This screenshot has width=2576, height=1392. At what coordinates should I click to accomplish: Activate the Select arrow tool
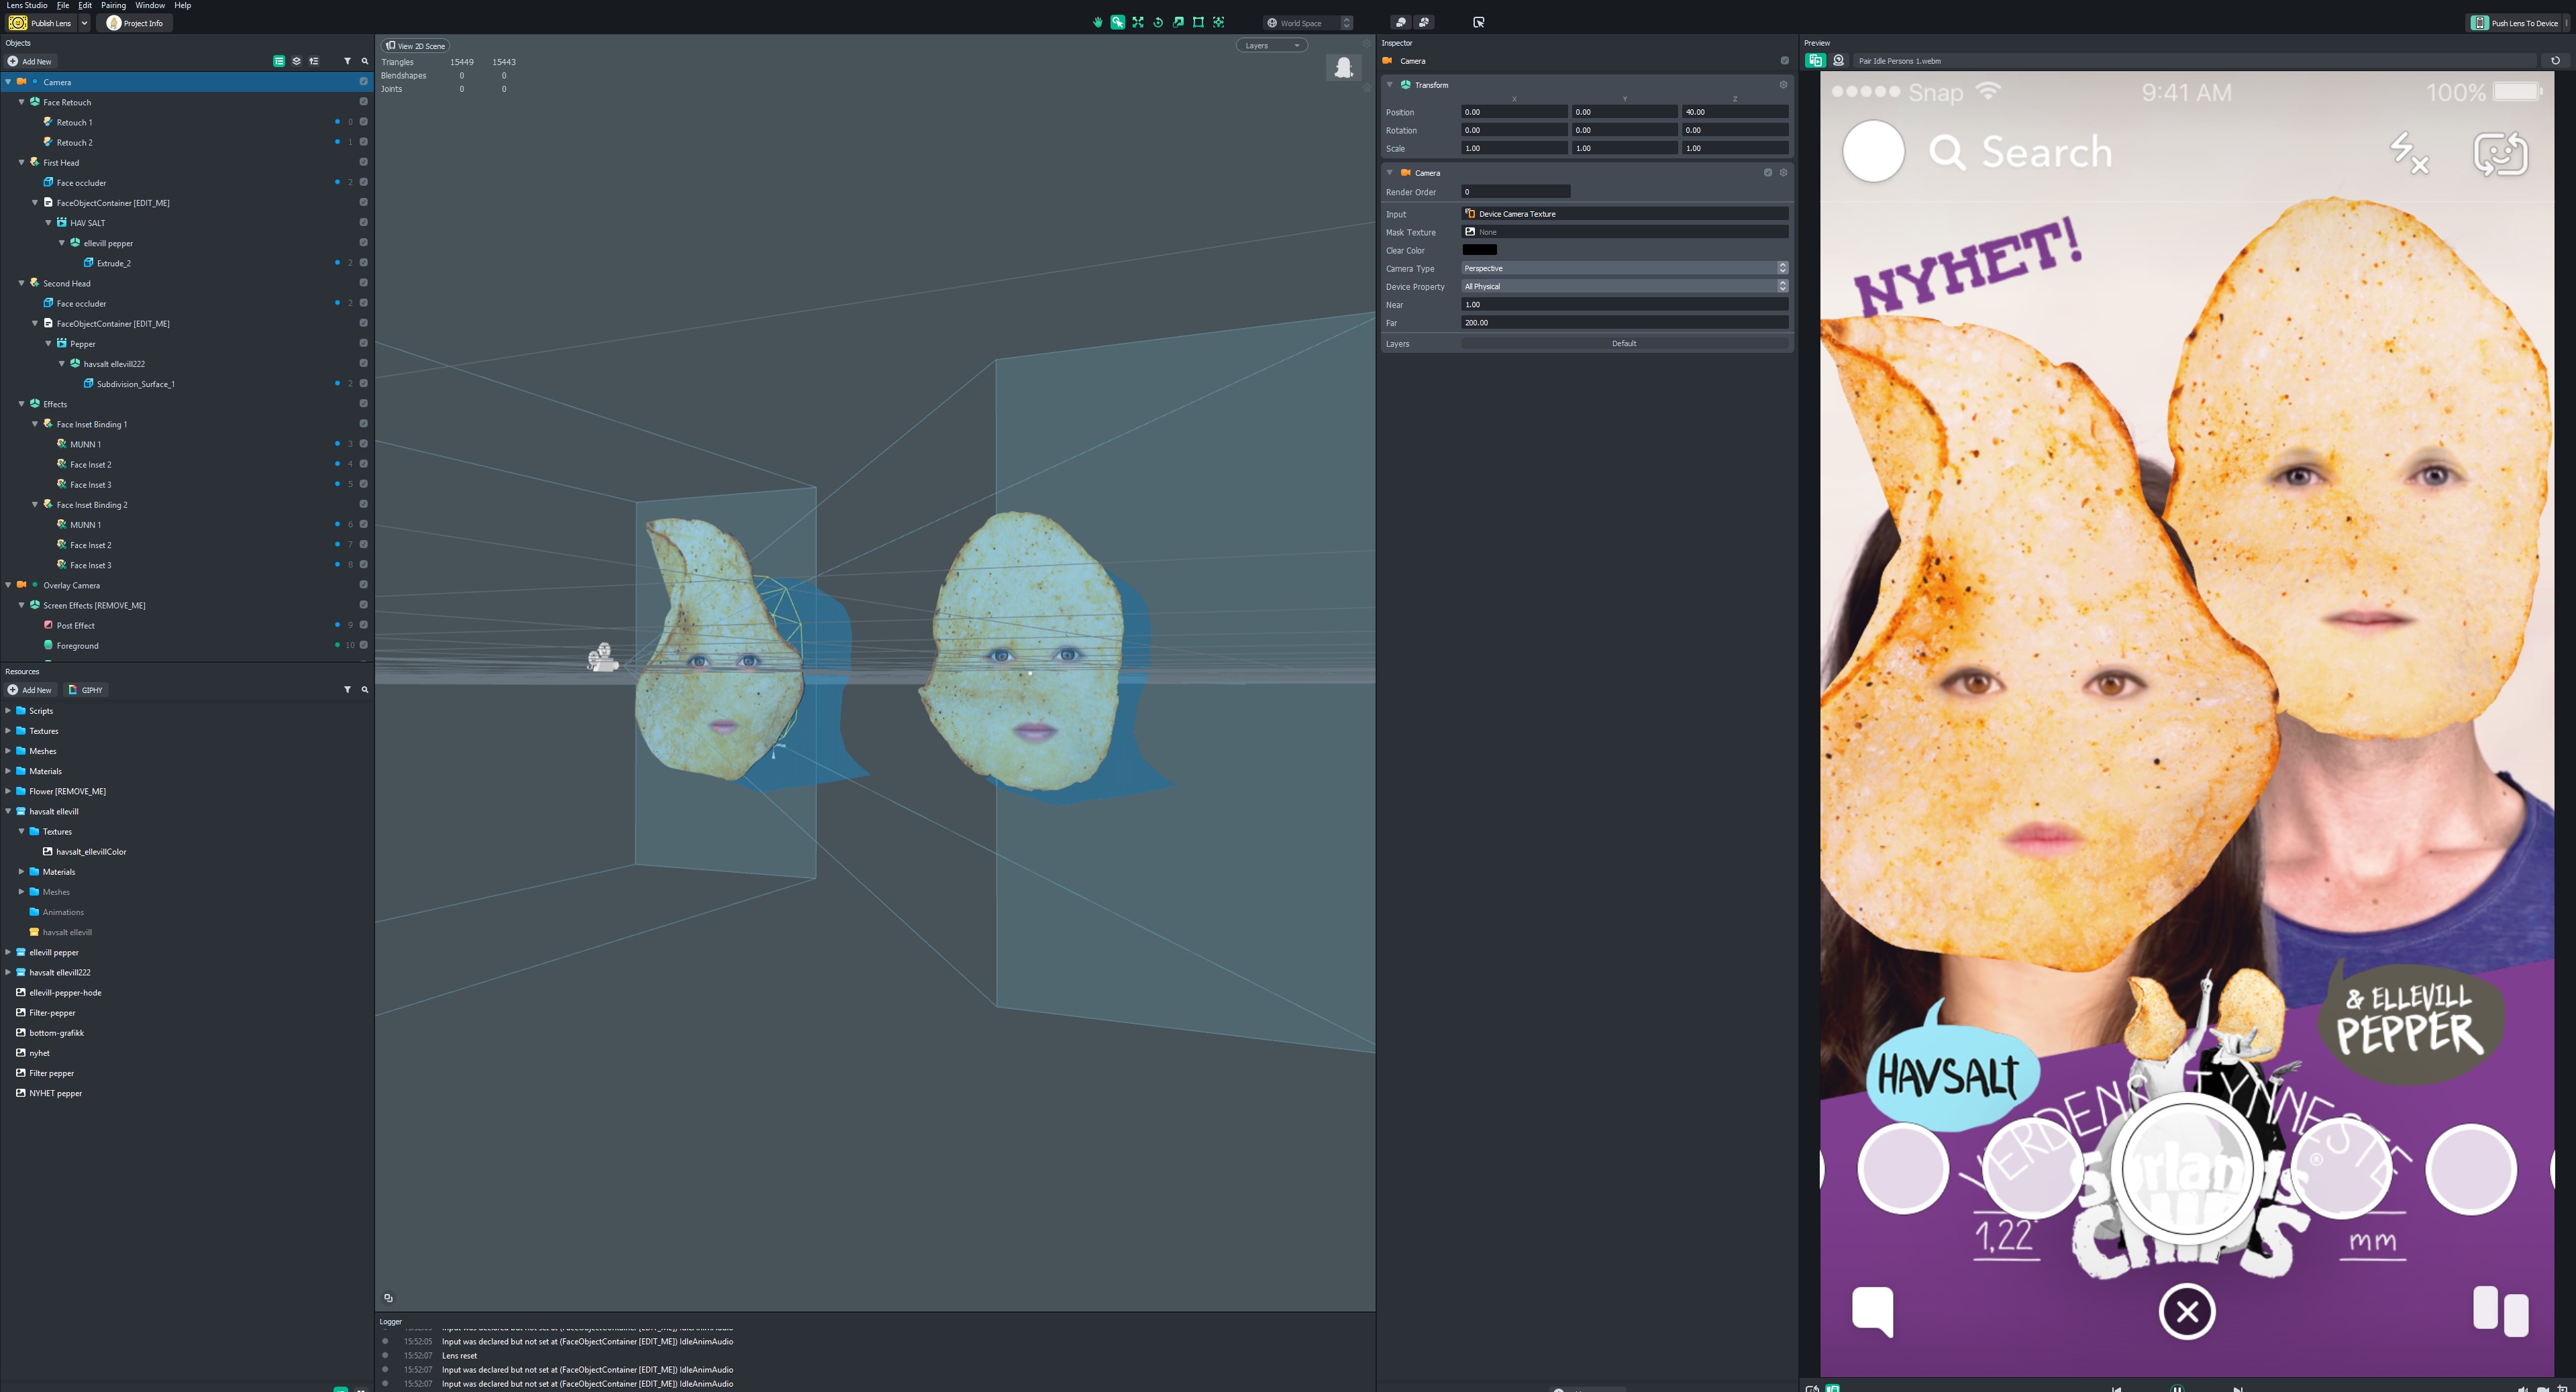click(1117, 22)
